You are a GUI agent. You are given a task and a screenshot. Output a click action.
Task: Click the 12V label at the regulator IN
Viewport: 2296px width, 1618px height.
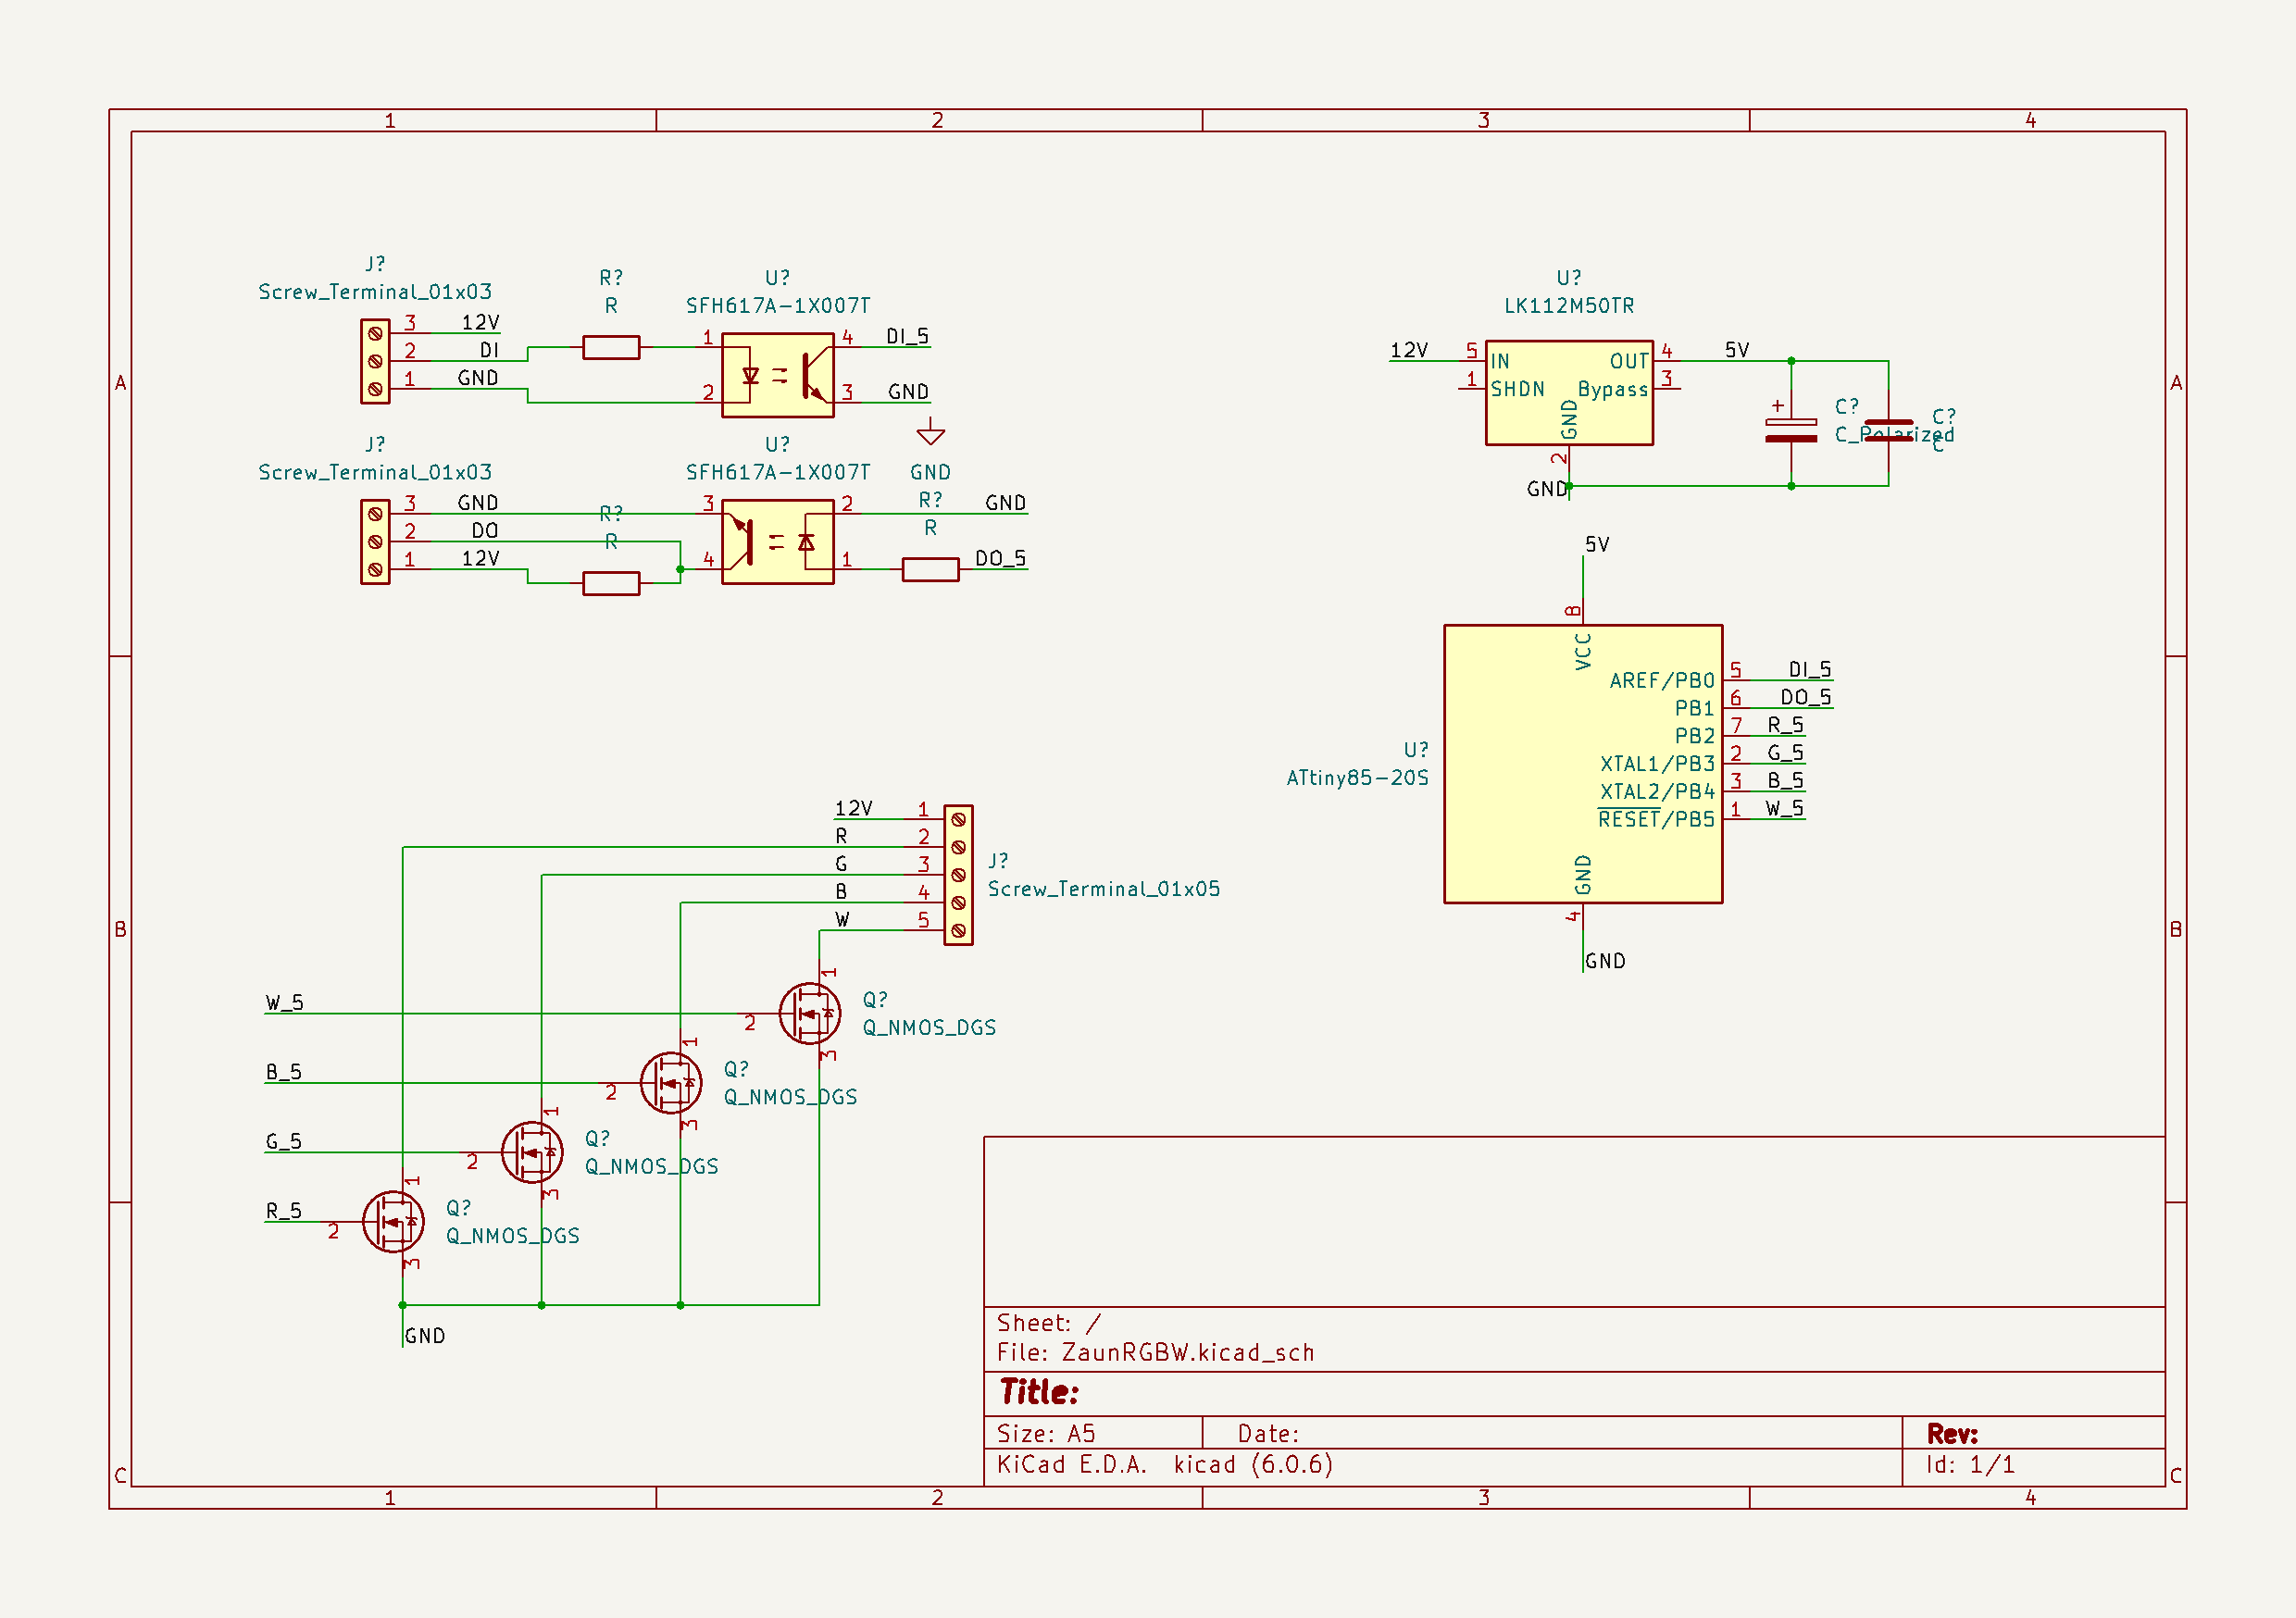click(x=1409, y=350)
